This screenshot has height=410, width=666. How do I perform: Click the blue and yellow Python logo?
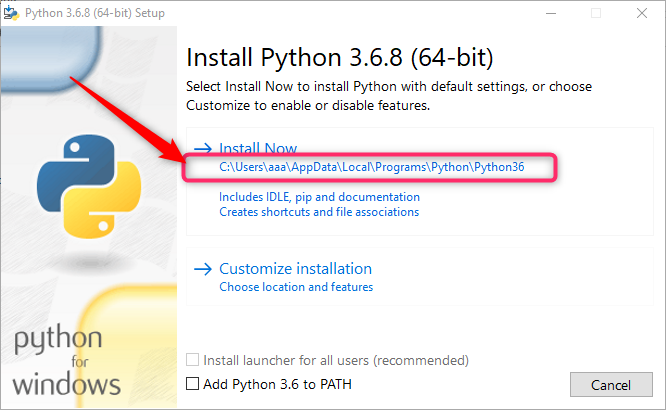[x=89, y=187]
